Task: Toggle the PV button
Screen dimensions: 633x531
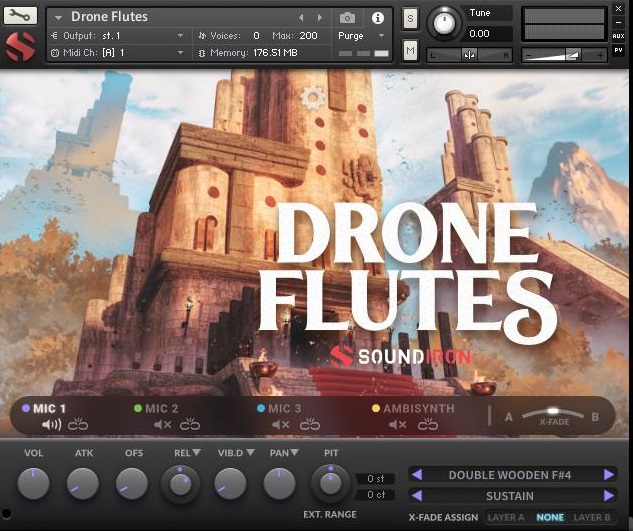Action: click(618, 50)
